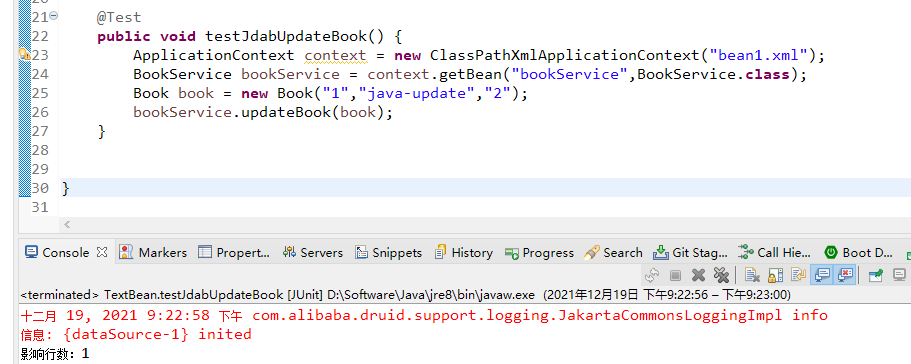
Task: Open the Markers tab
Action: pyautogui.click(x=153, y=253)
